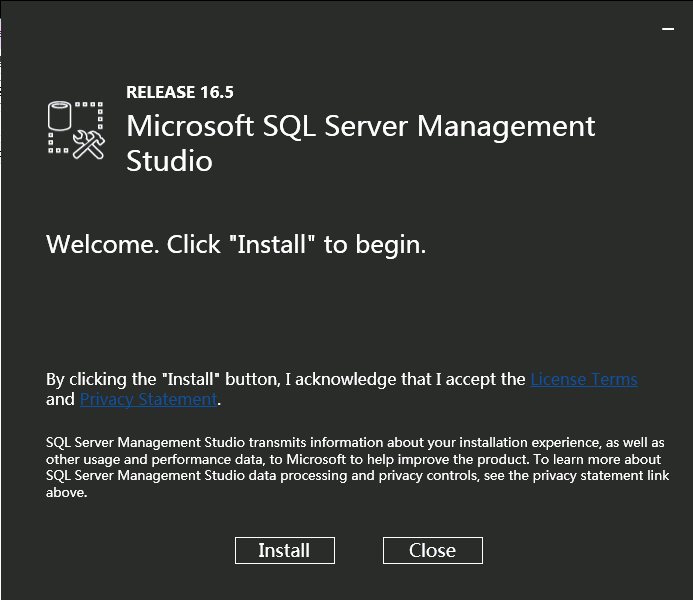Click the Microsoft SQL Server Management title
Image resolution: width=693 pixels, height=600 pixels.
[x=361, y=126]
